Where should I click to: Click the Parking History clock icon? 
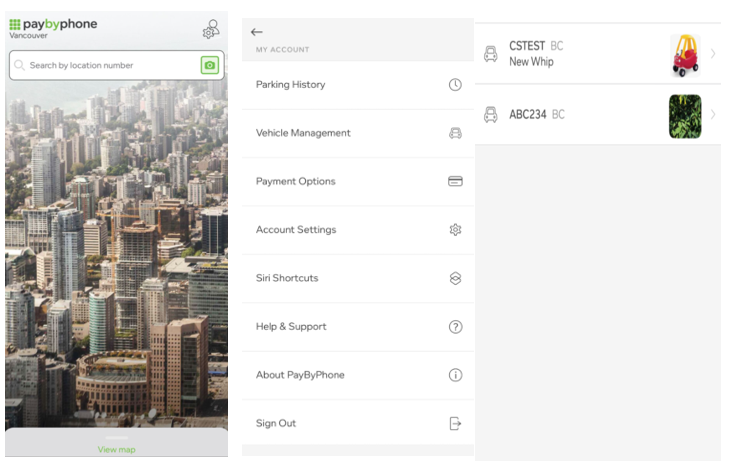(x=455, y=85)
